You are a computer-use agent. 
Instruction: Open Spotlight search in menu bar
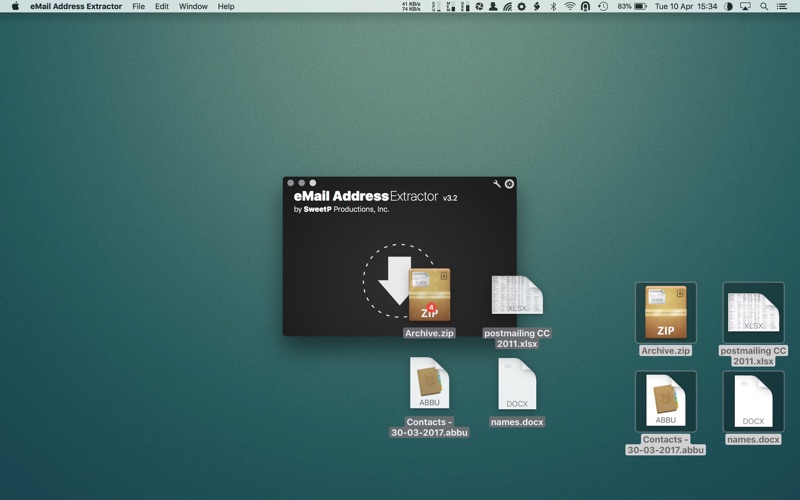pos(764,6)
